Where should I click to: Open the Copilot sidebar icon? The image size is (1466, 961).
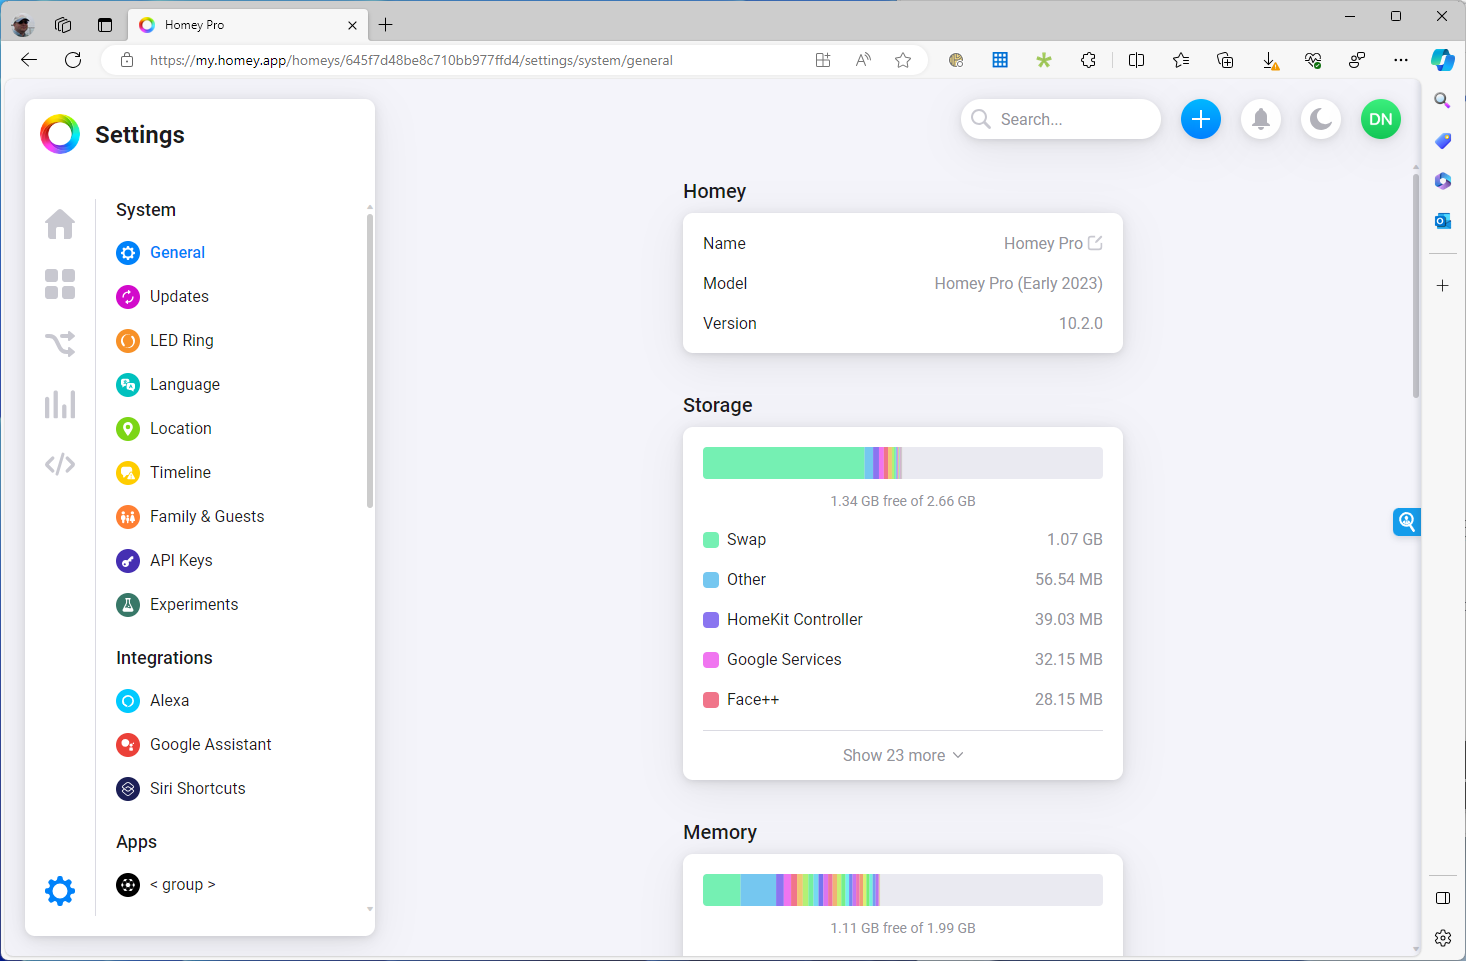[x=1442, y=60]
